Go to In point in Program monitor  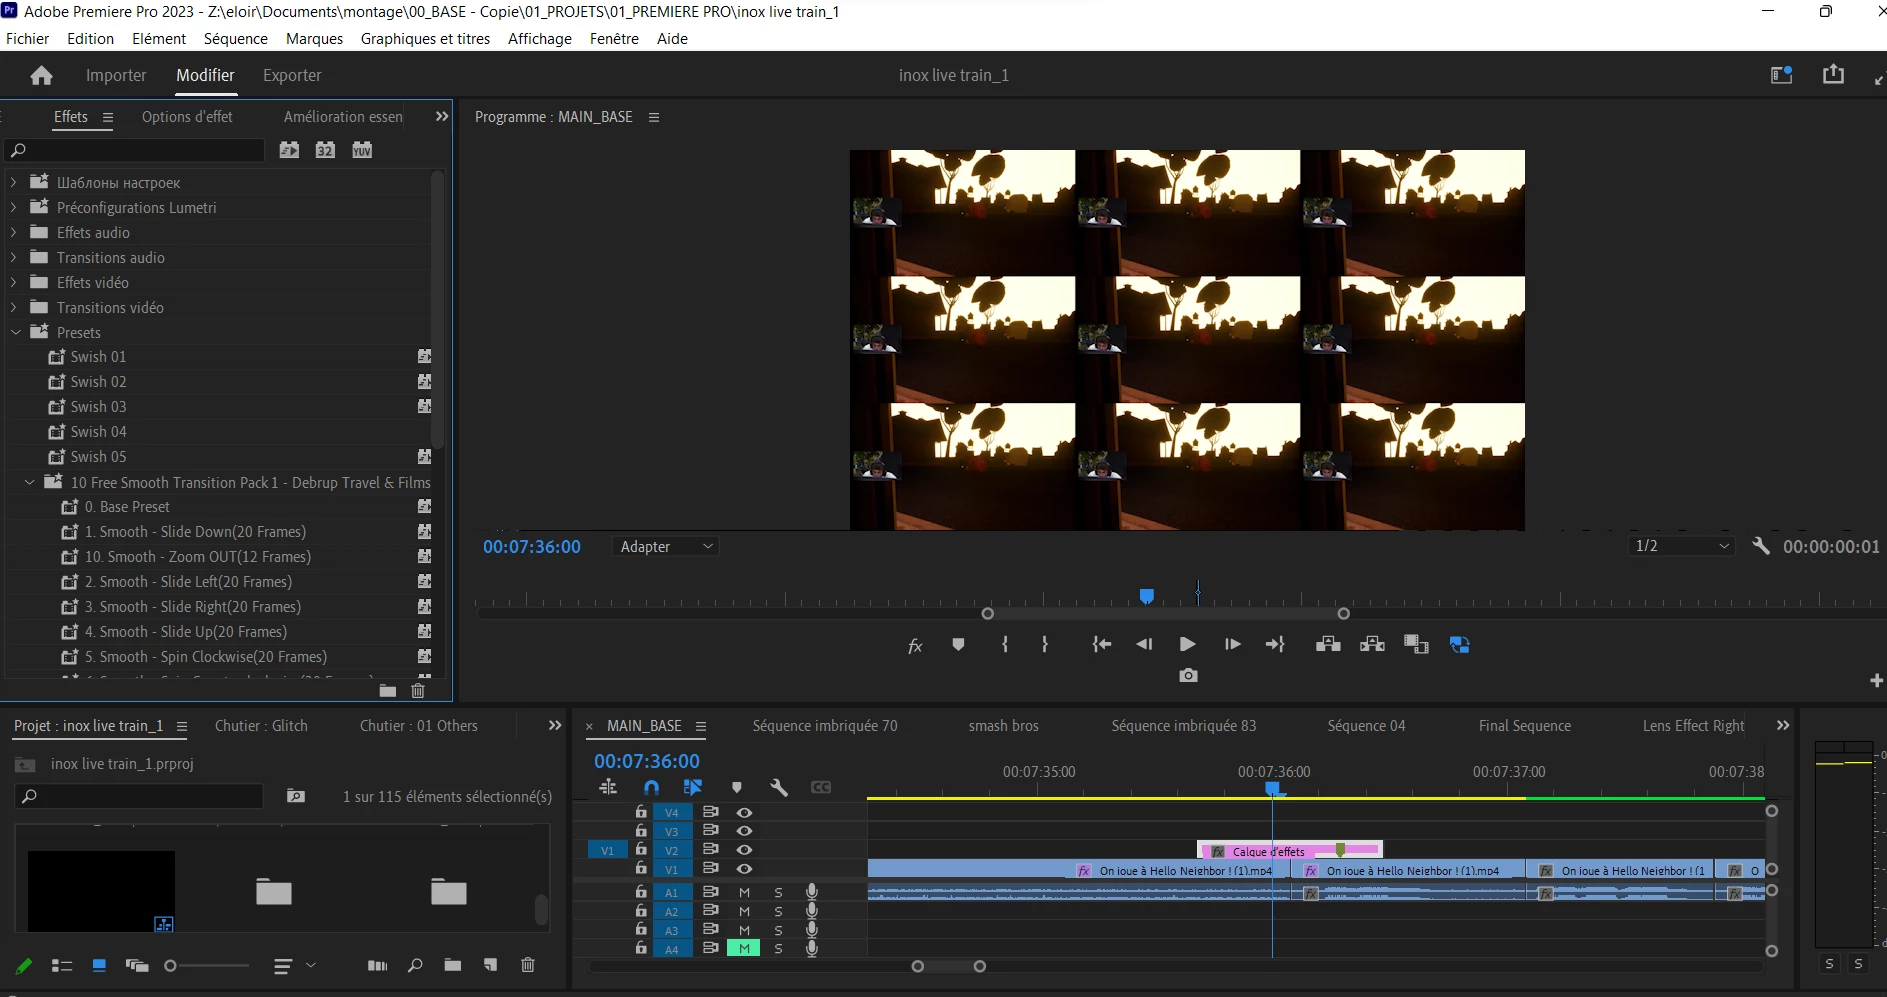pyautogui.click(x=1101, y=645)
